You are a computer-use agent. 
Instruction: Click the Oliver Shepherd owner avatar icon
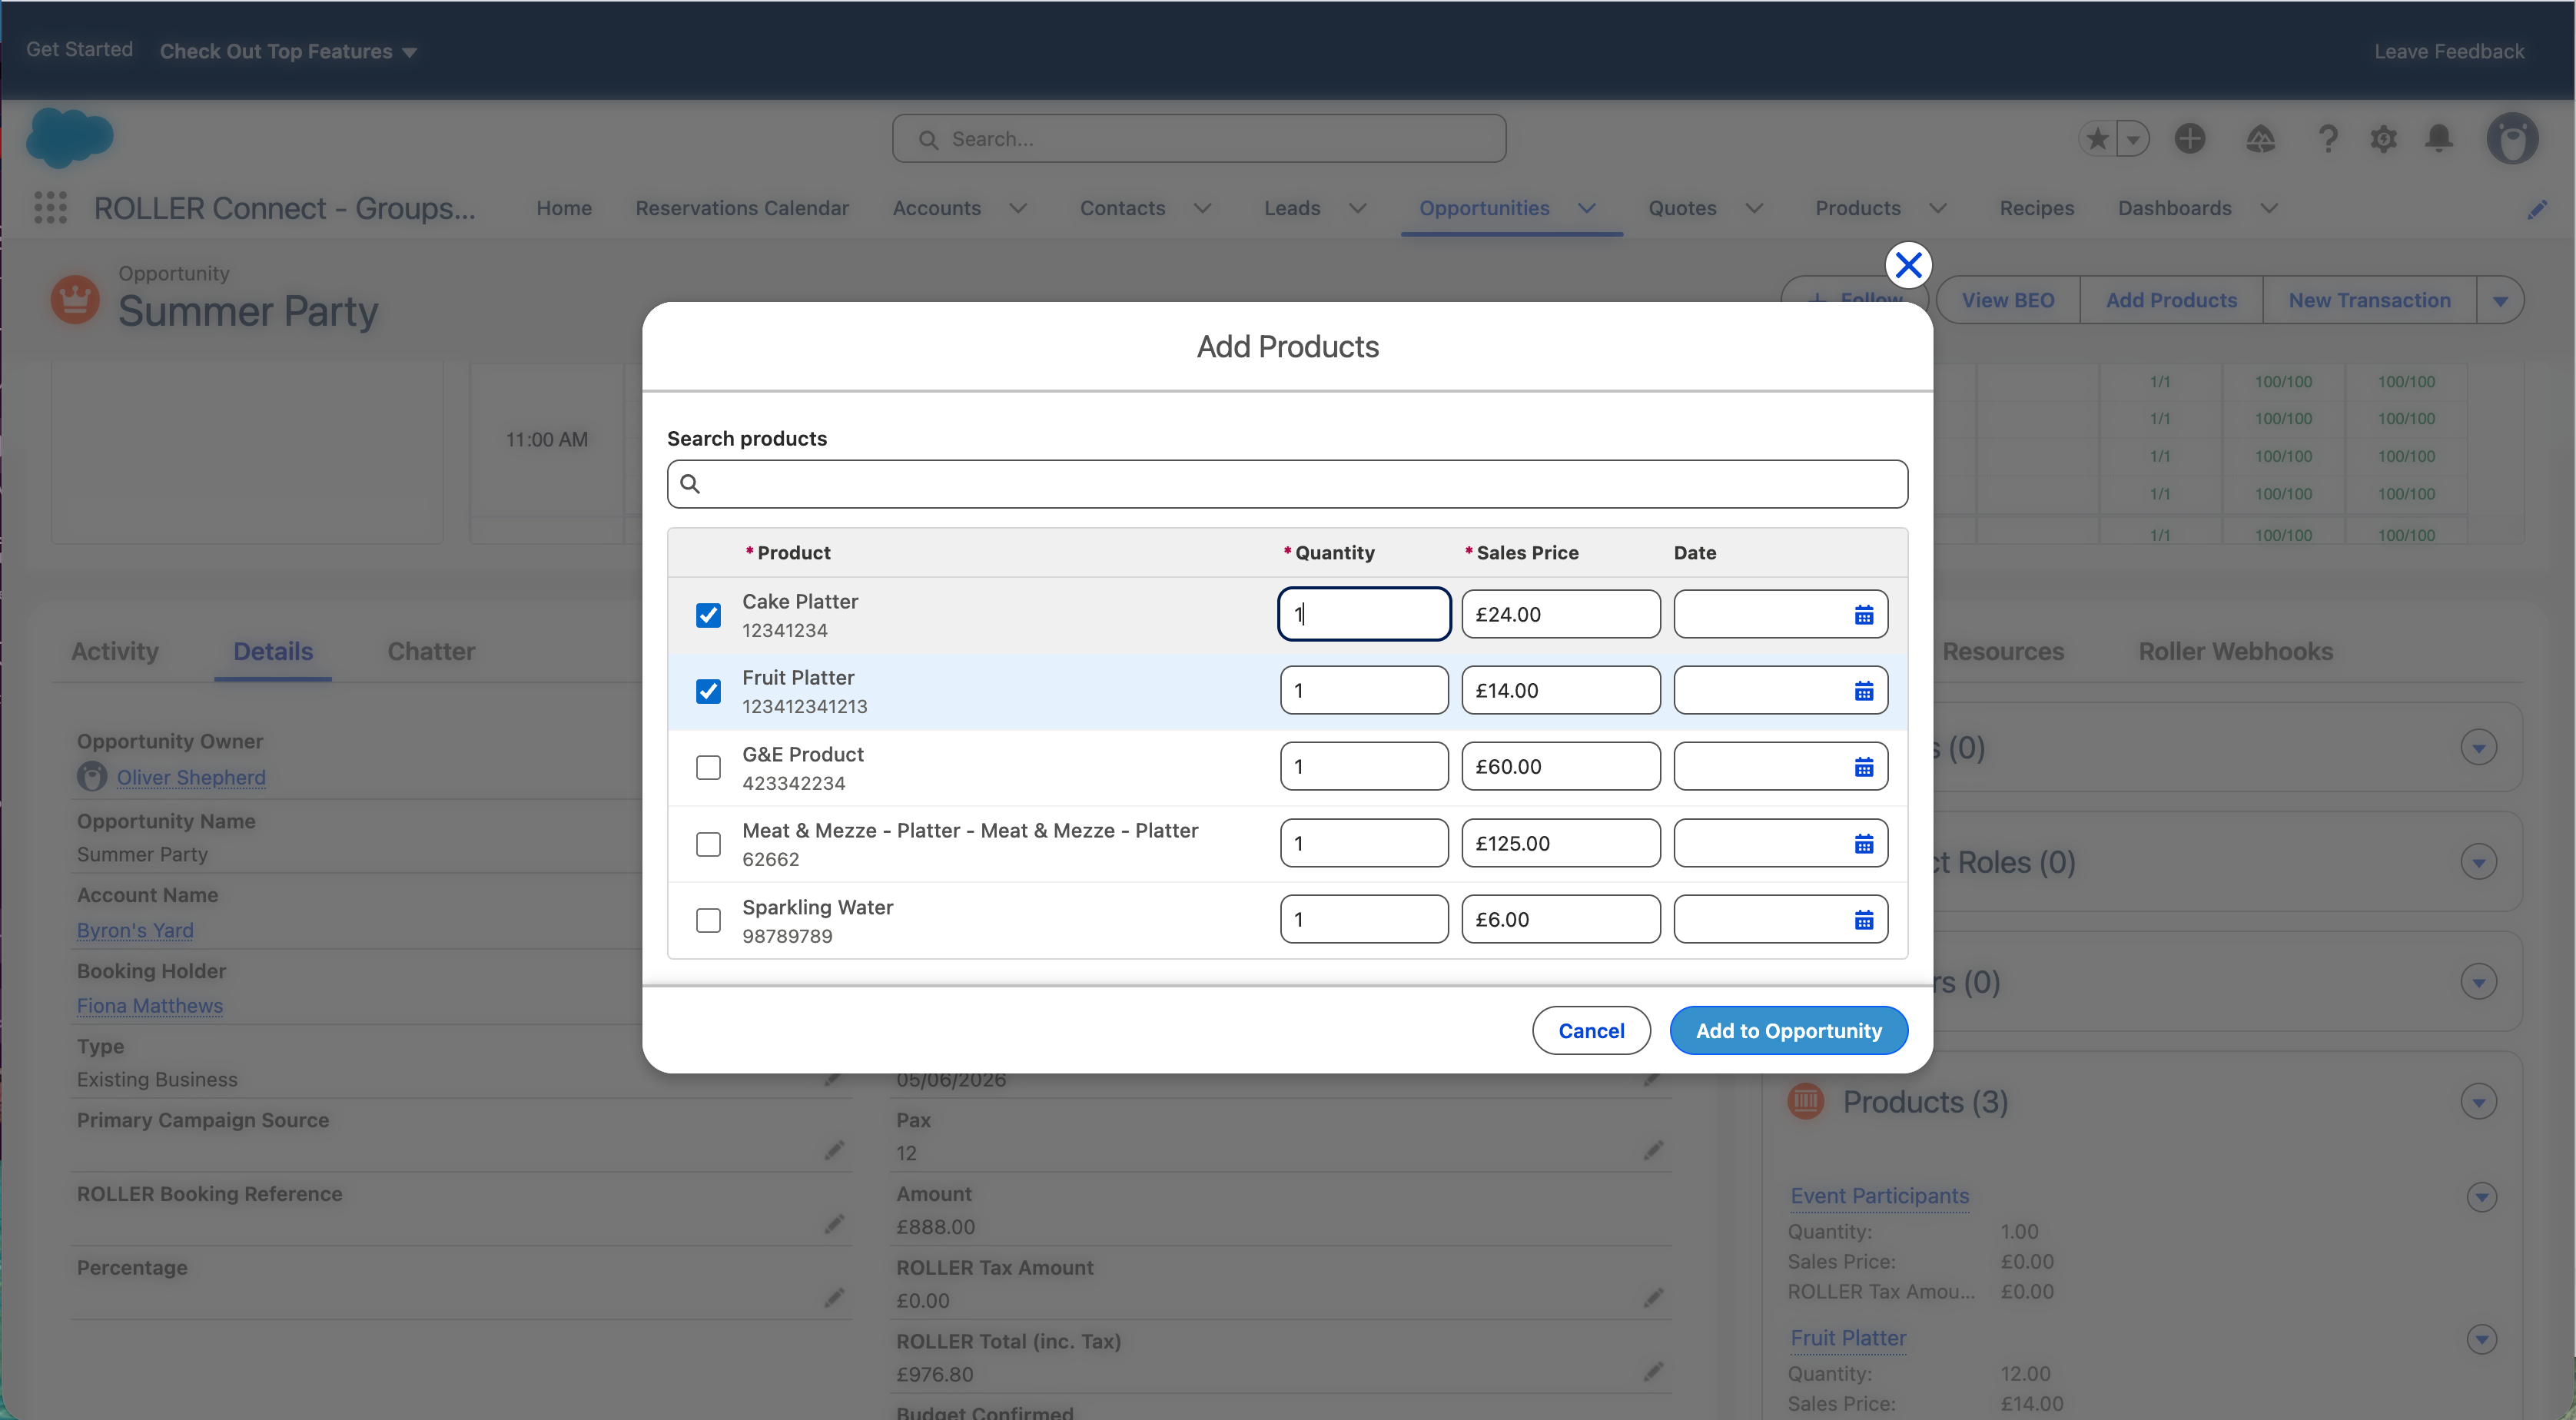(x=92, y=777)
